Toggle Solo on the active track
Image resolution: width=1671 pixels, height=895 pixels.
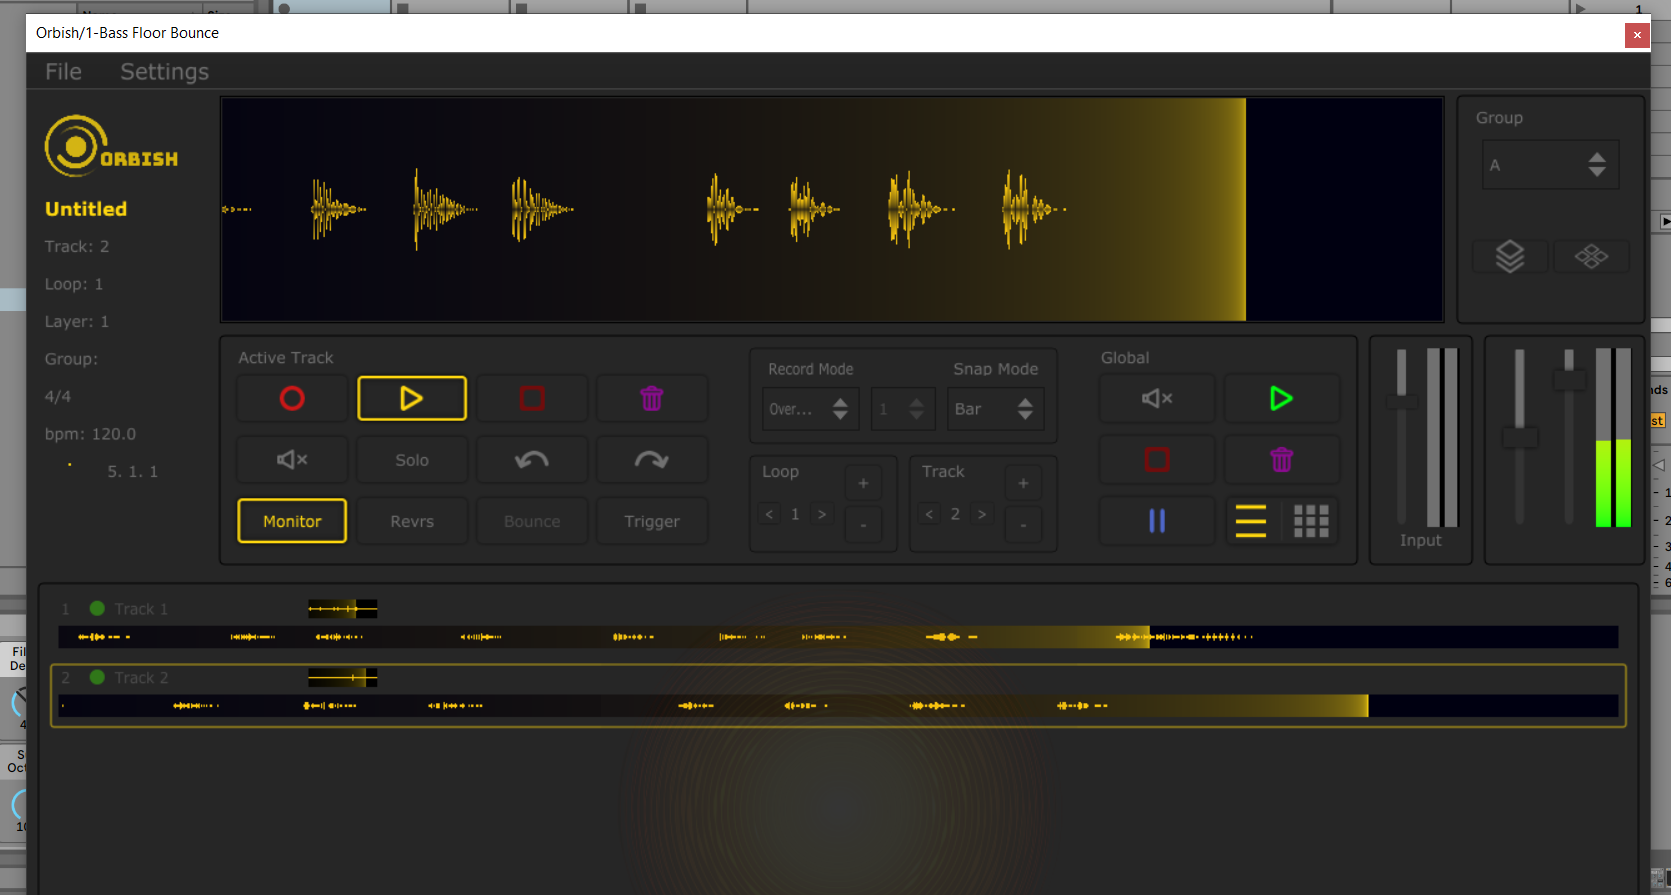click(412, 460)
